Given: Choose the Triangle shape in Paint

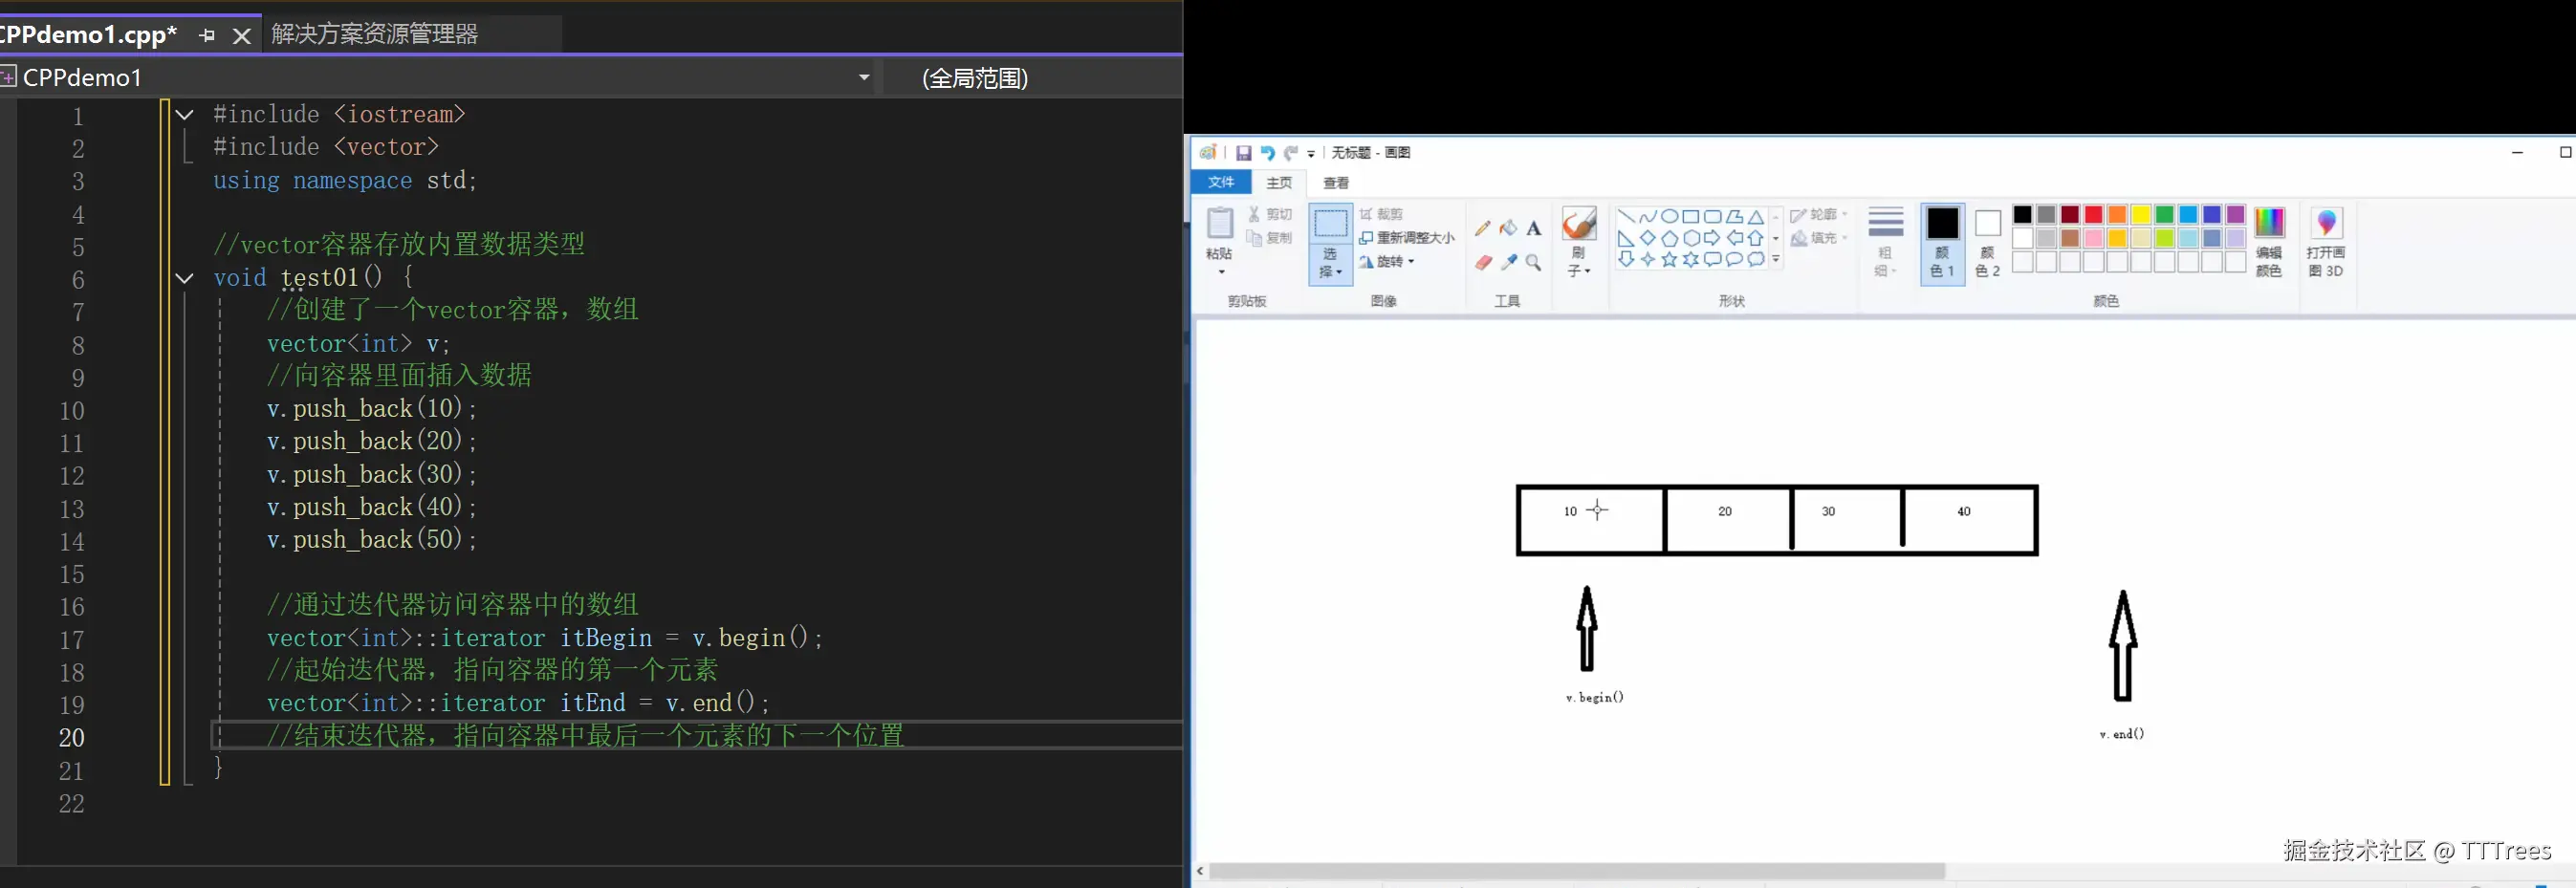Looking at the screenshot, I should click(x=1755, y=216).
